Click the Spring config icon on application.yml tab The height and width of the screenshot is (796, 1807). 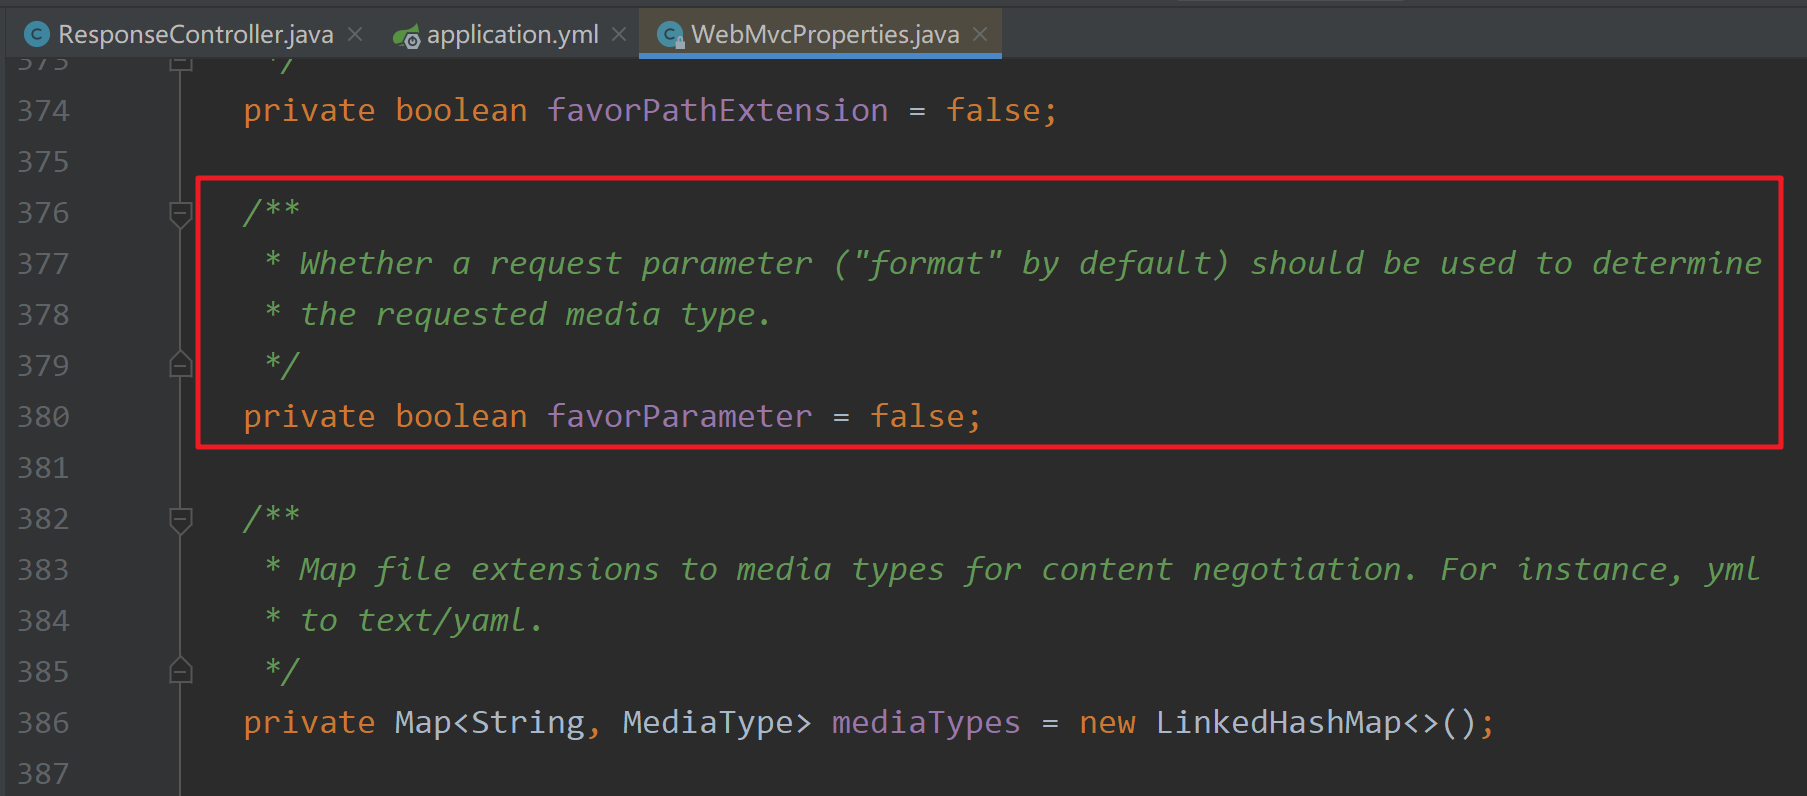(x=406, y=37)
